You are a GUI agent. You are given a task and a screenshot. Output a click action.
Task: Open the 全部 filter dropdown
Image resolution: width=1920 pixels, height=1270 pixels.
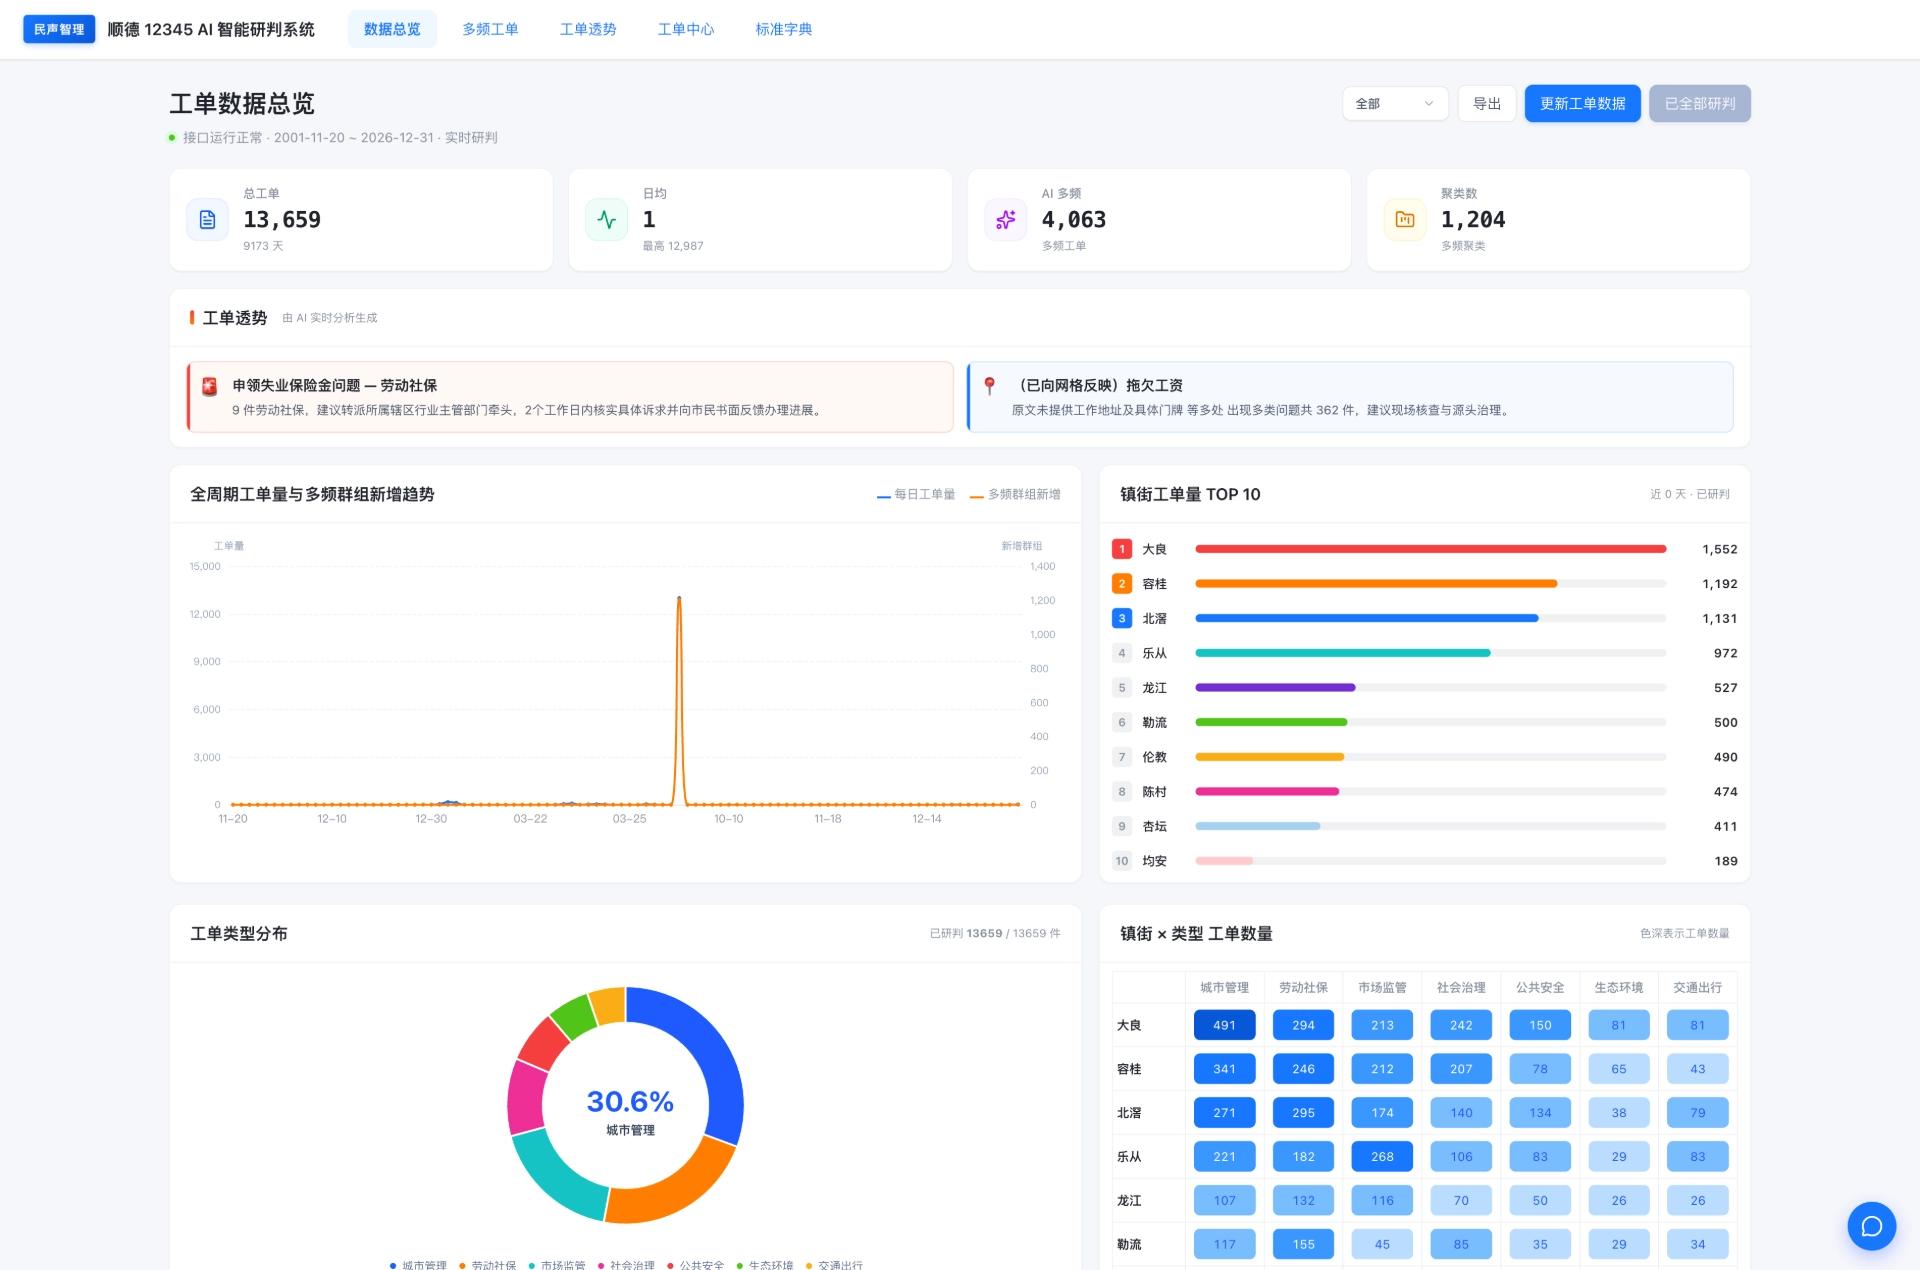pyautogui.click(x=1395, y=104)
